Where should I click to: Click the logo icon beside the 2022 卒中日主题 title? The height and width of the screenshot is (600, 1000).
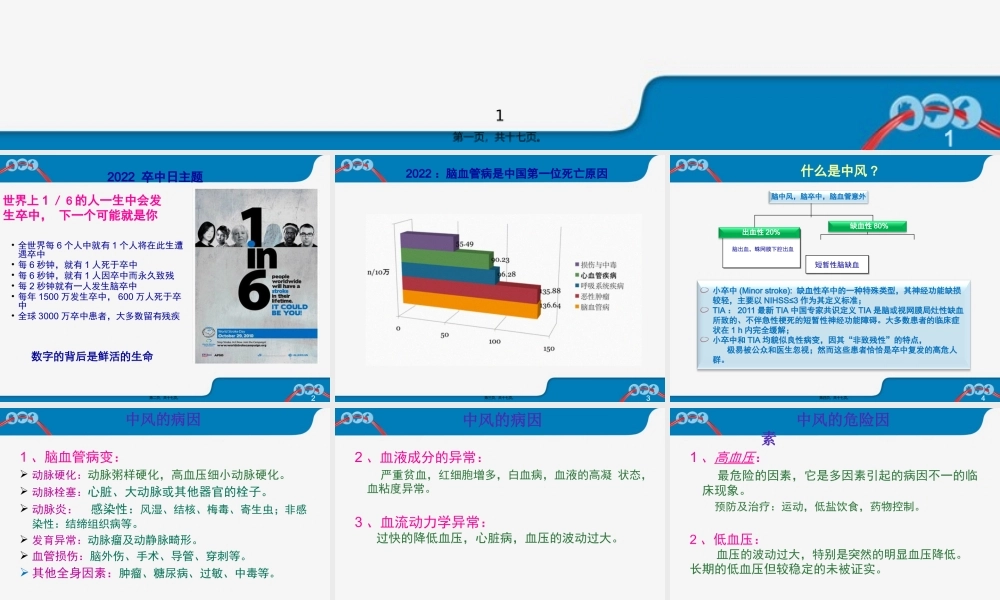[20, 166]
